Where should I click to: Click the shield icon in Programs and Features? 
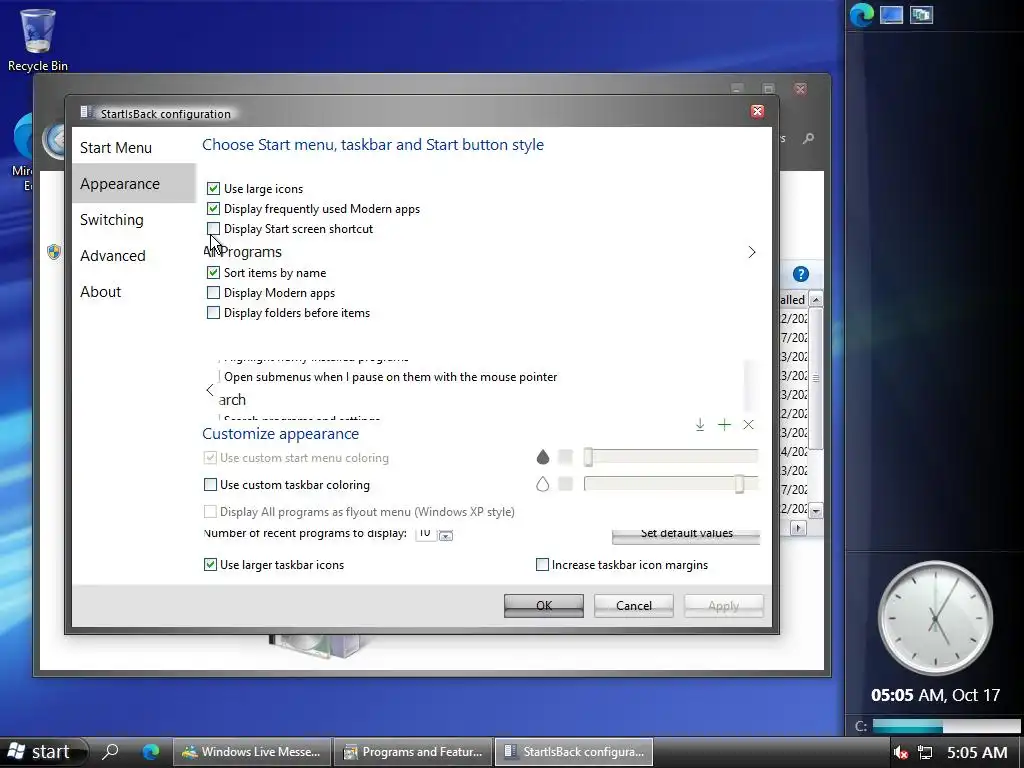tap(54, 252)
